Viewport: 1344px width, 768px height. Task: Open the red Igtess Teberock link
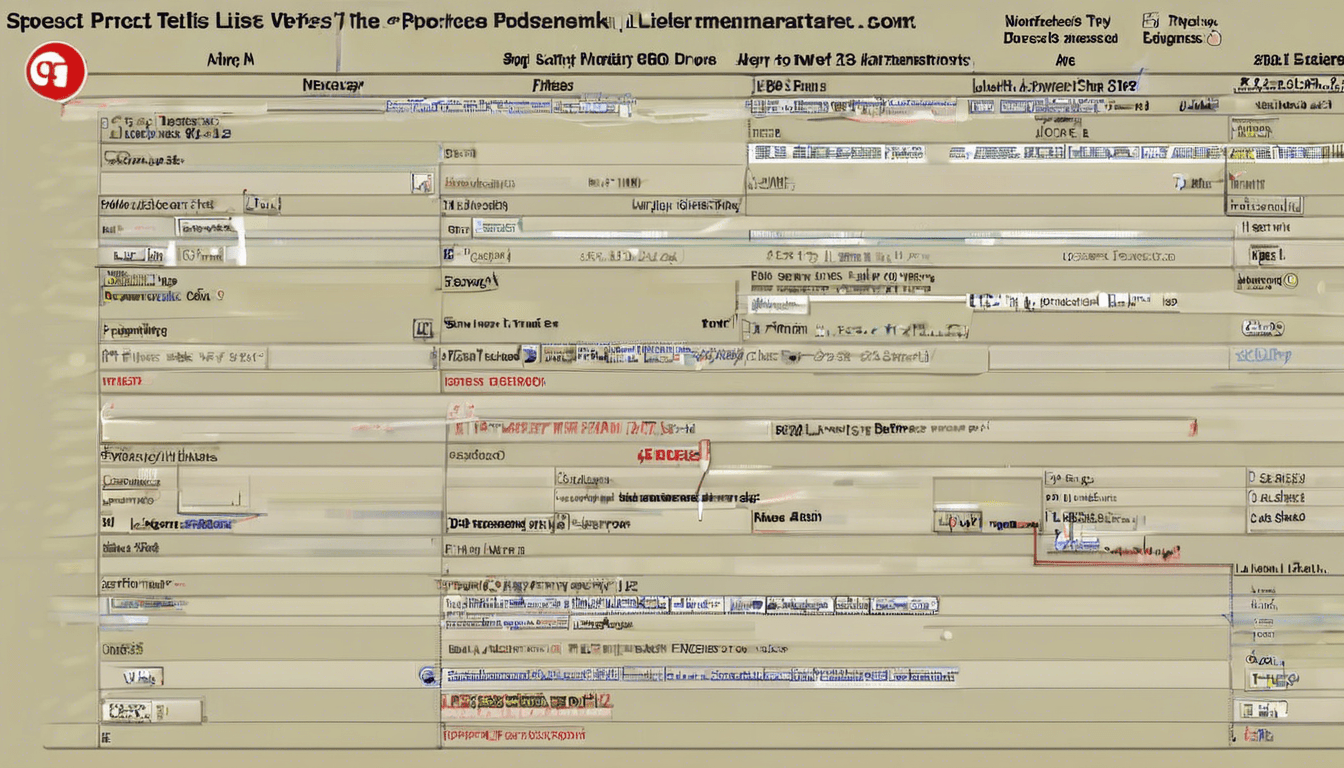(494, 381)
